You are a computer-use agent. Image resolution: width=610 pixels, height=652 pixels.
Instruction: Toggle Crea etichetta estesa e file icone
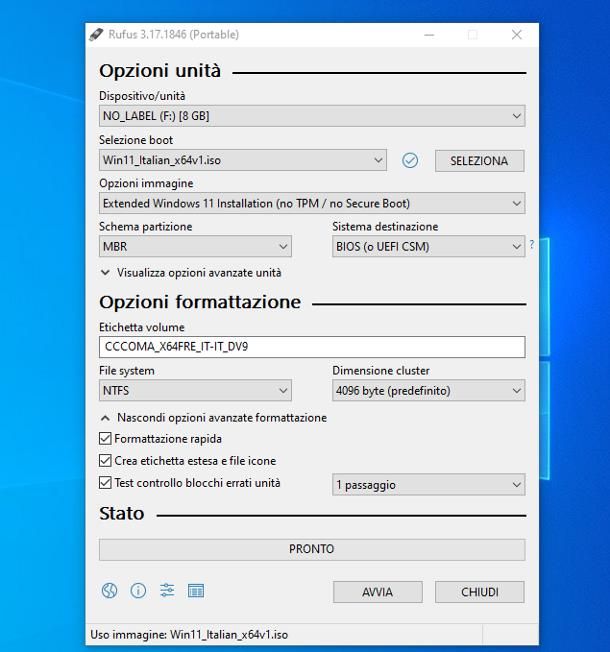(105, 461)
